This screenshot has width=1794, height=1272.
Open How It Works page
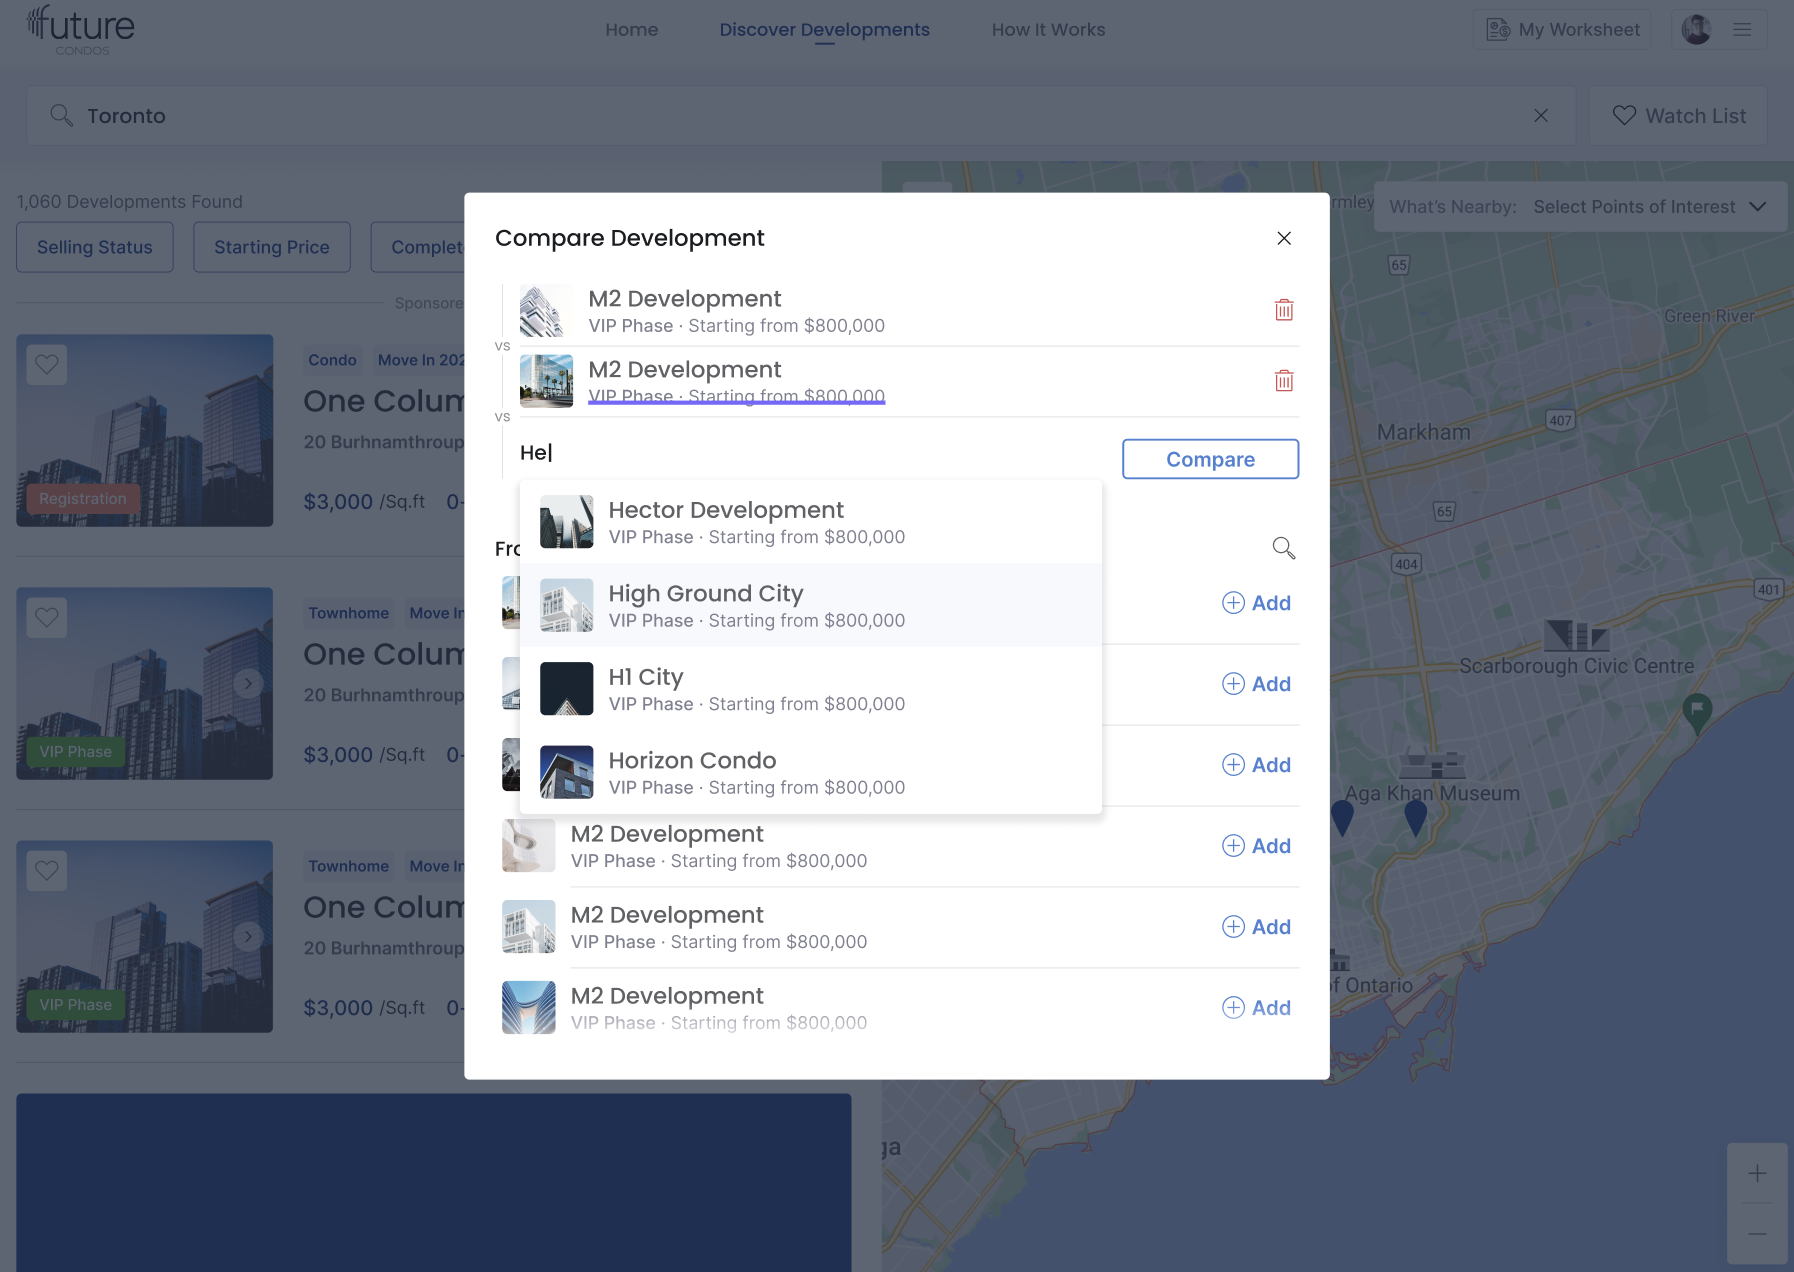(x=1049, y=30)
